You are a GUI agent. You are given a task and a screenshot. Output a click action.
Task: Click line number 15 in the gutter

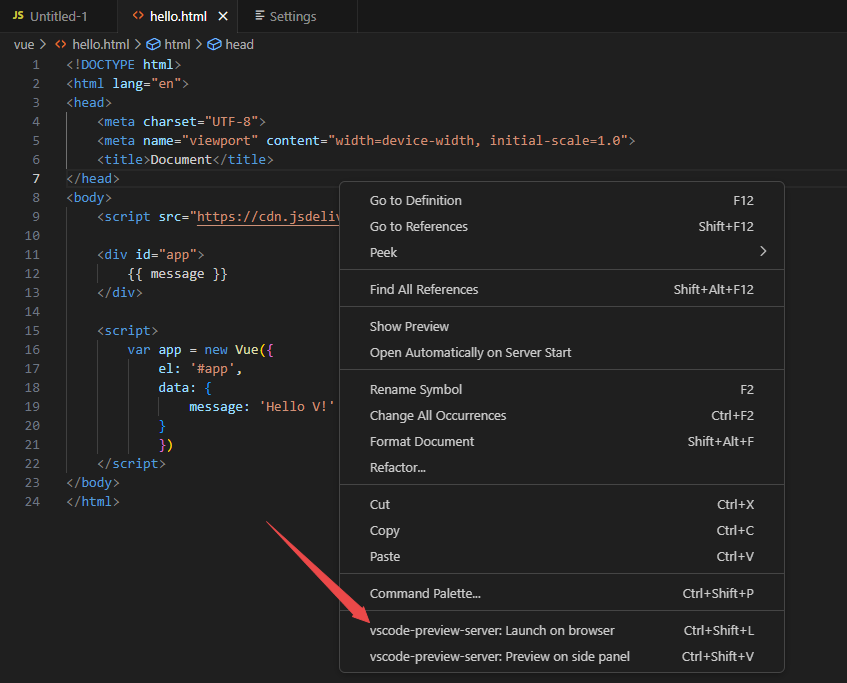point(36,330)
